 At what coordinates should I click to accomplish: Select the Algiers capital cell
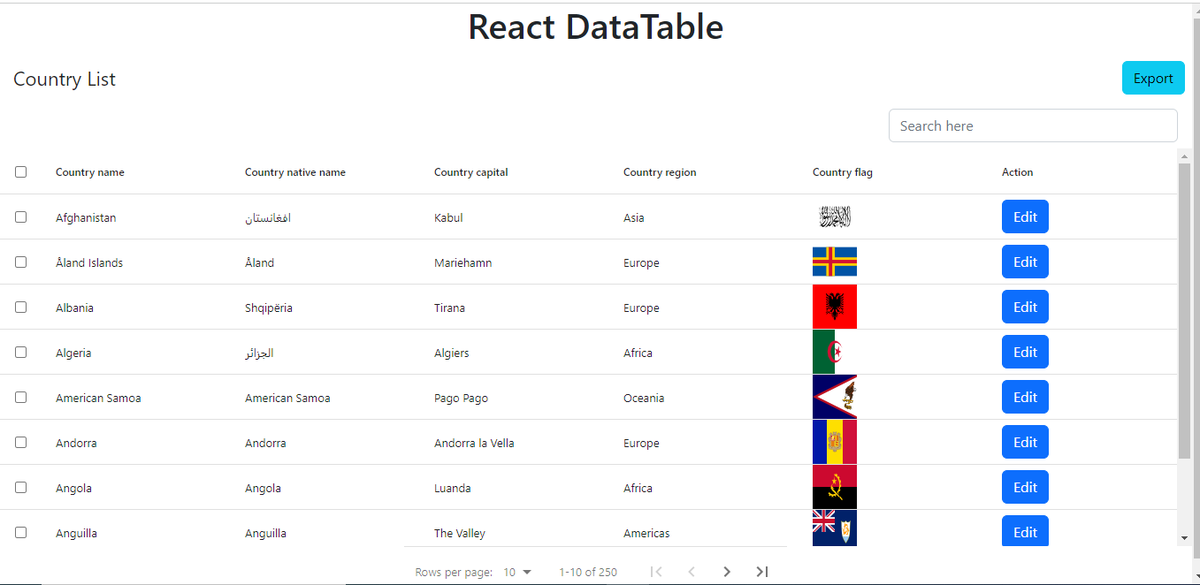coord(451,353)
